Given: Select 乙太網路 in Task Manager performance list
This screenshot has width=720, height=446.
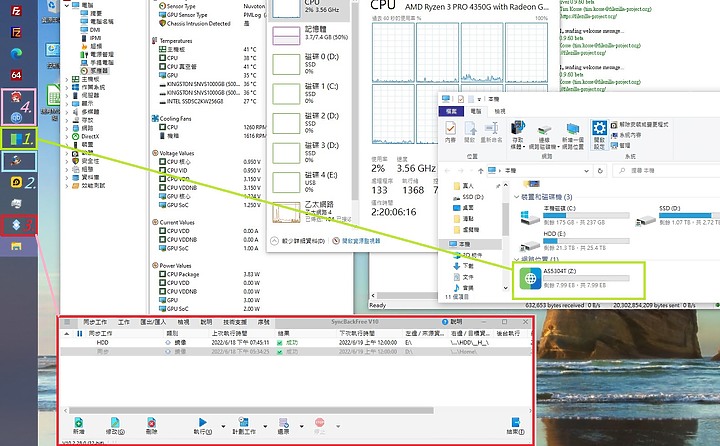Looking at the screenshot, I should (311, 212).
